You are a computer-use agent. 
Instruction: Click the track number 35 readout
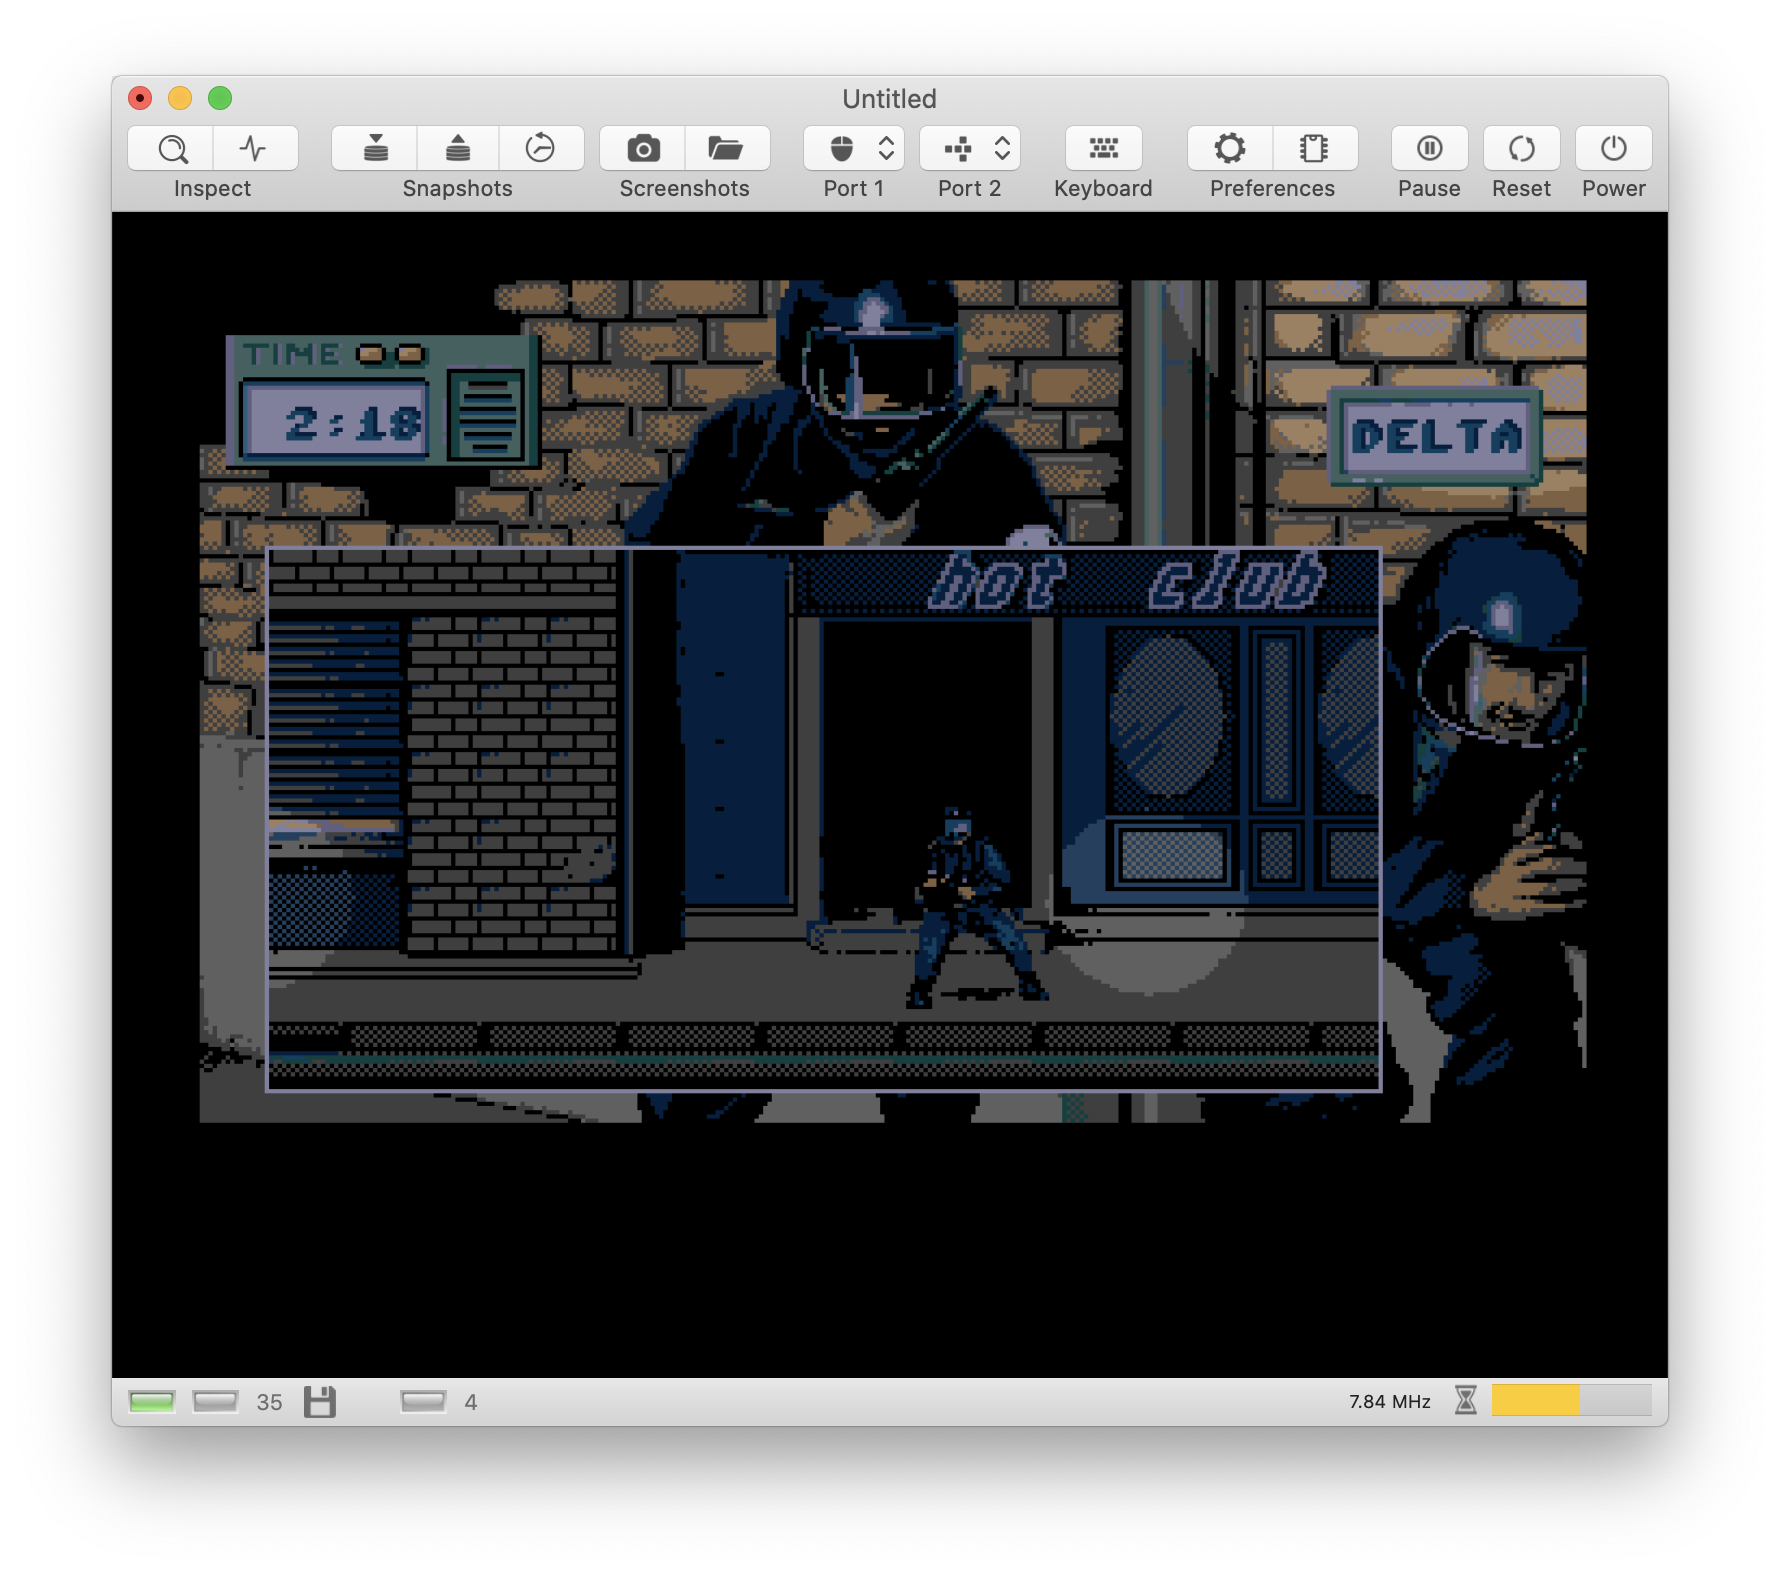(x=270, y=1403)
